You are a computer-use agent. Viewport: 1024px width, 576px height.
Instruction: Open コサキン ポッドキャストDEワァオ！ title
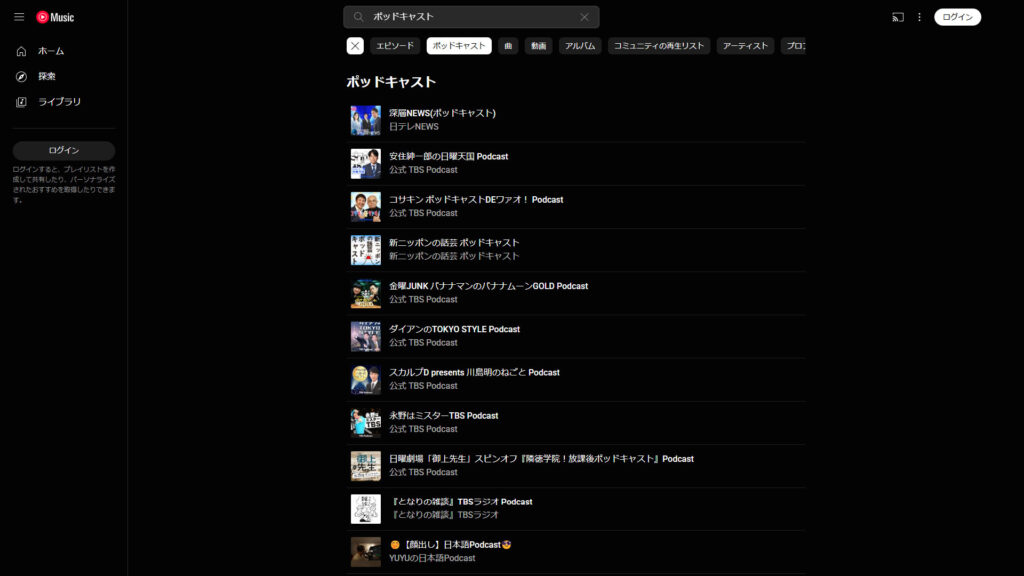476,199
